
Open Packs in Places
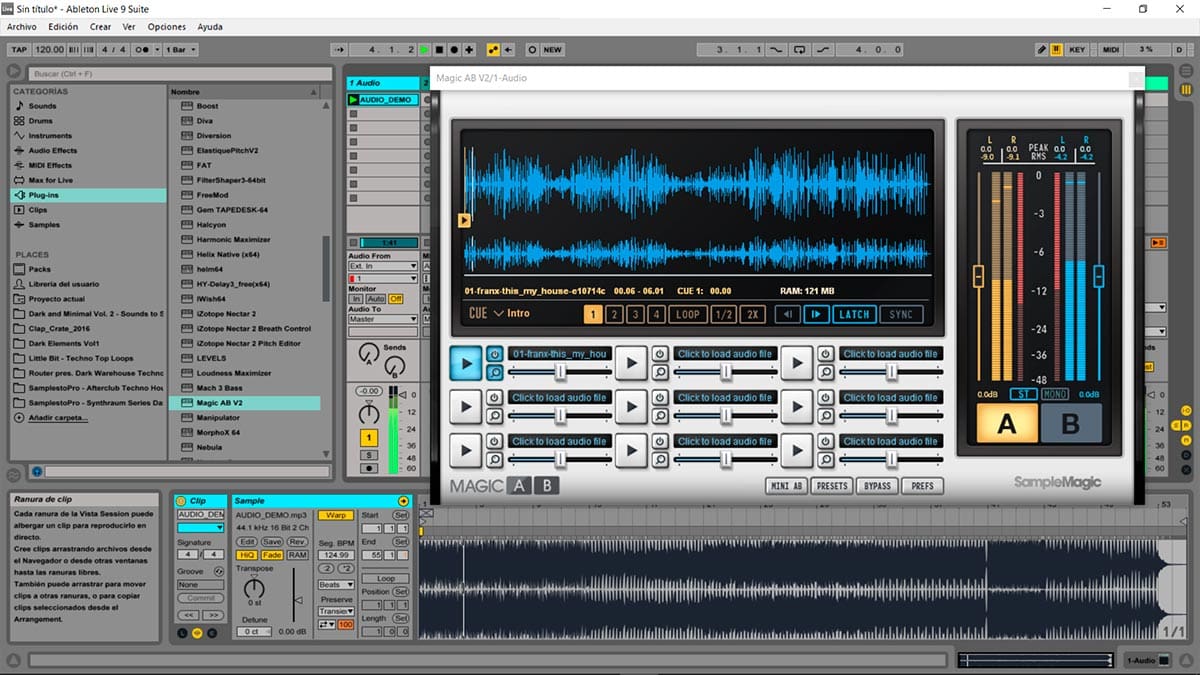(x=40, y=269)
